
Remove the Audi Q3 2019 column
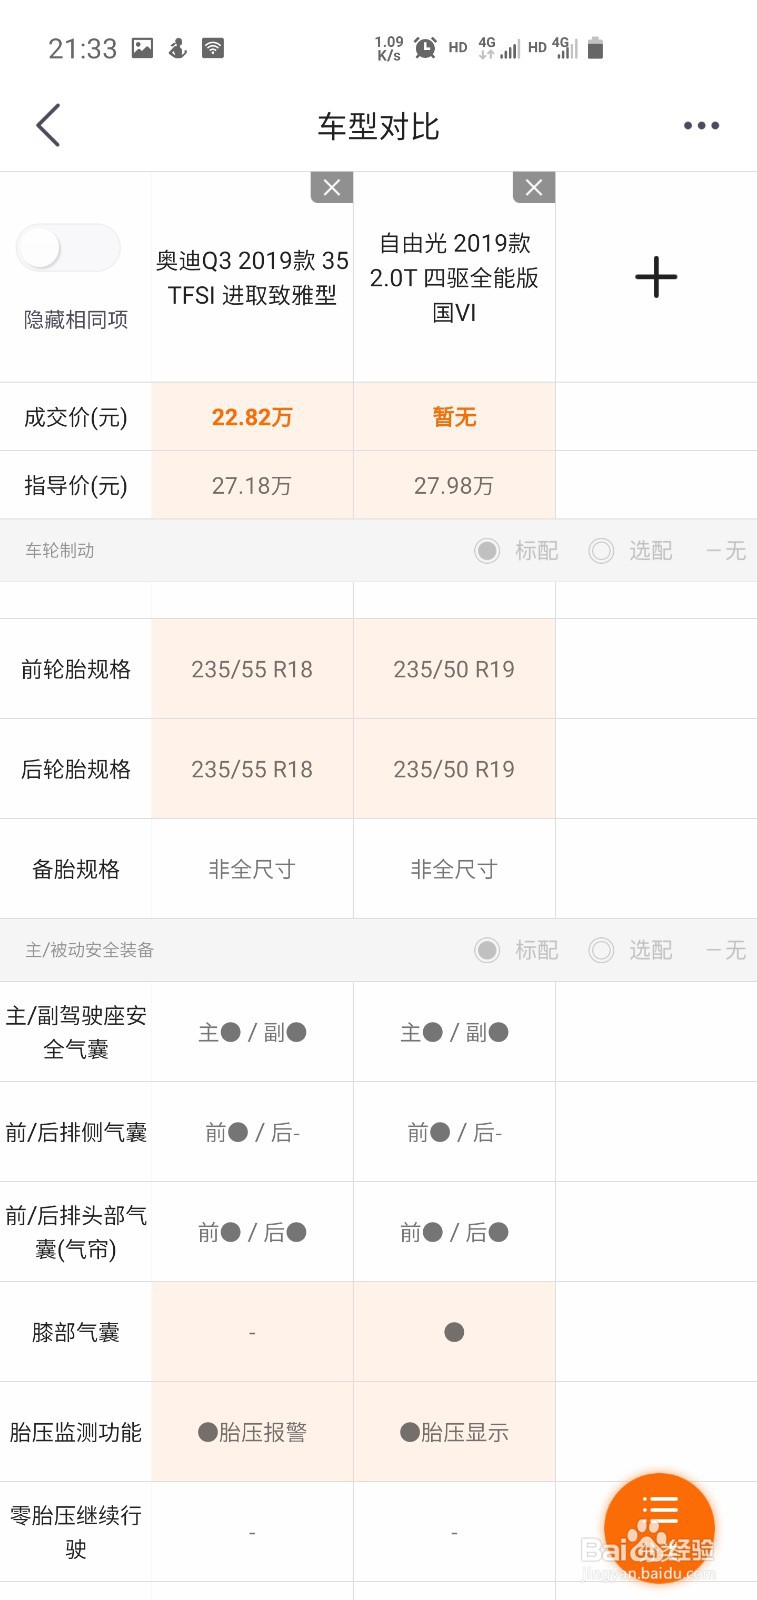click(332, 187)
